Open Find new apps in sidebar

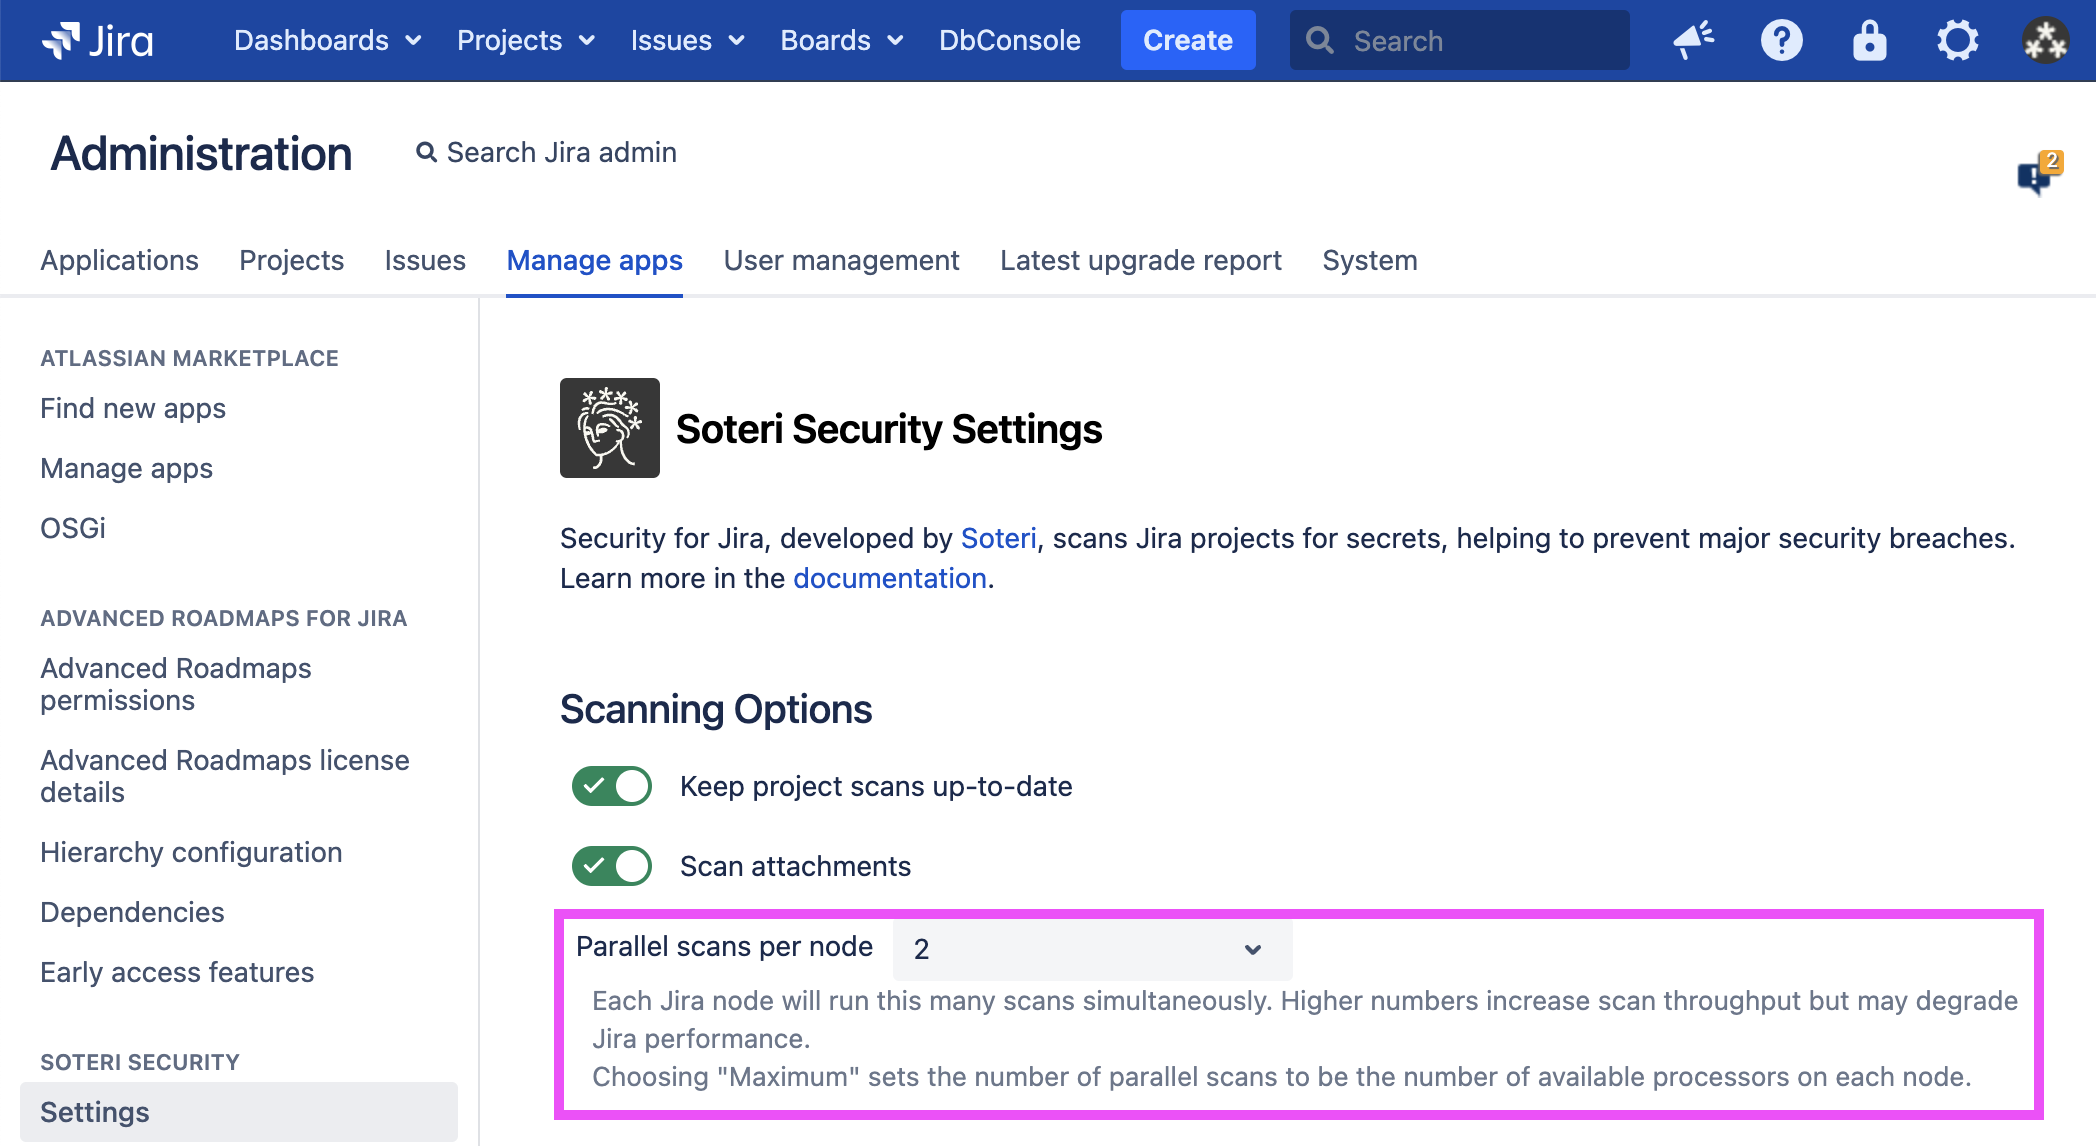click(133, 408)
